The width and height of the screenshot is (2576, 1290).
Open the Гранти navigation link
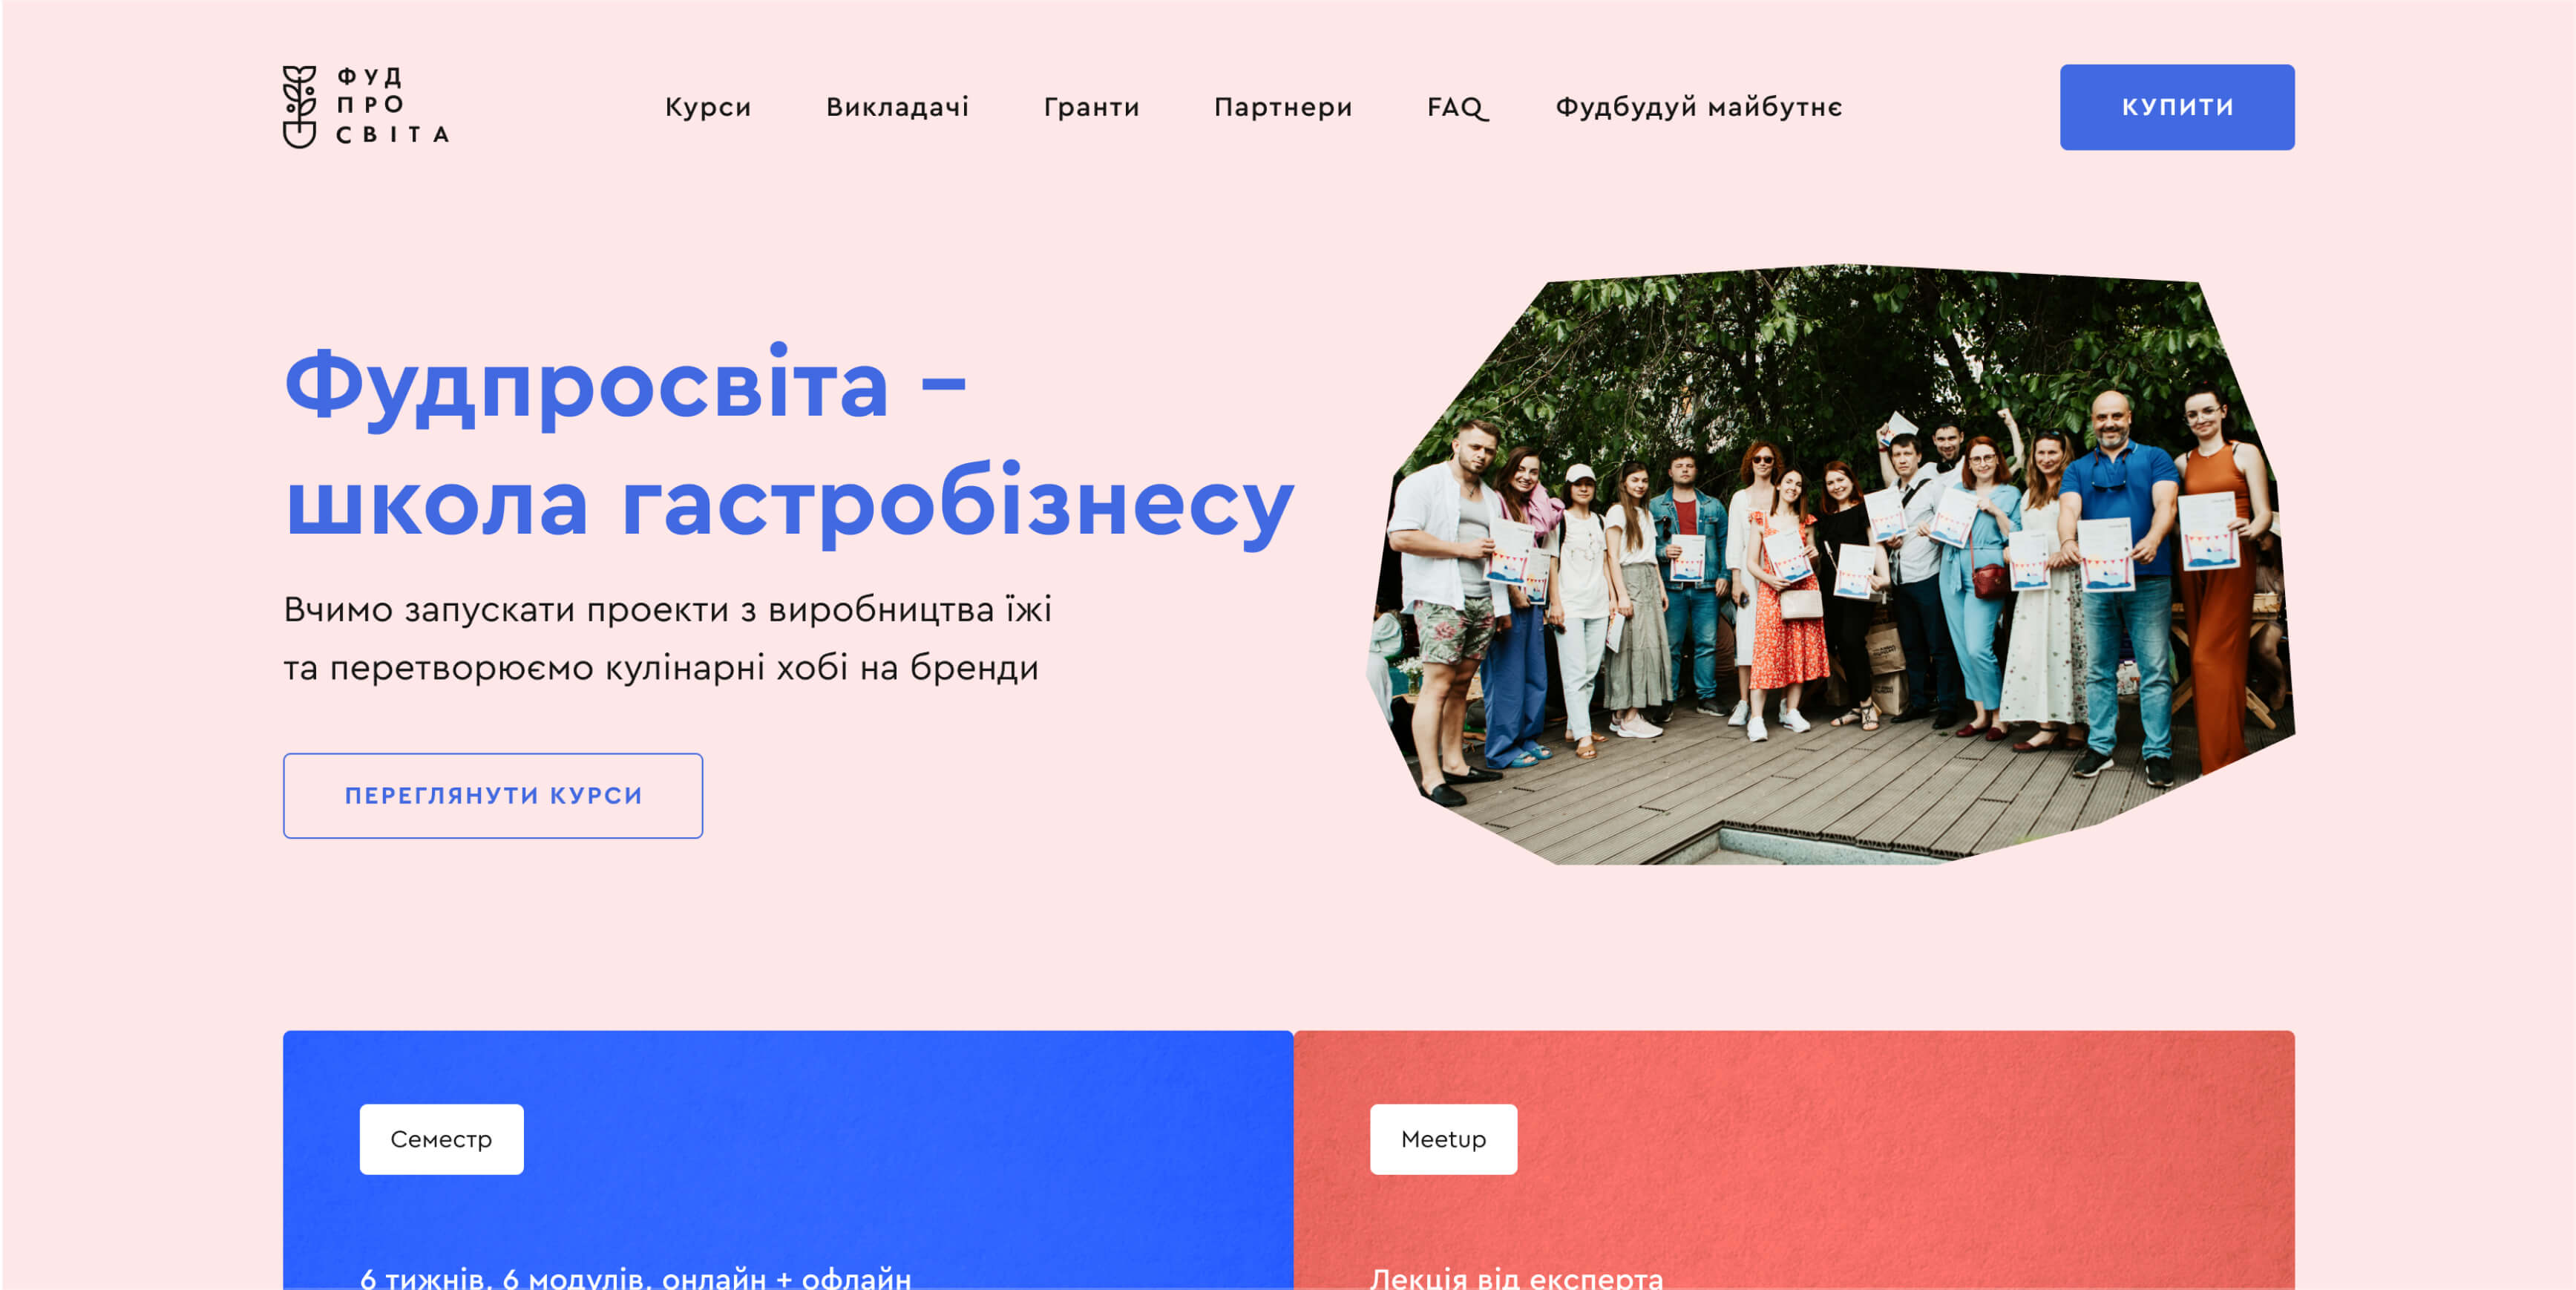pyautogui.click(x=1091, y=107)
